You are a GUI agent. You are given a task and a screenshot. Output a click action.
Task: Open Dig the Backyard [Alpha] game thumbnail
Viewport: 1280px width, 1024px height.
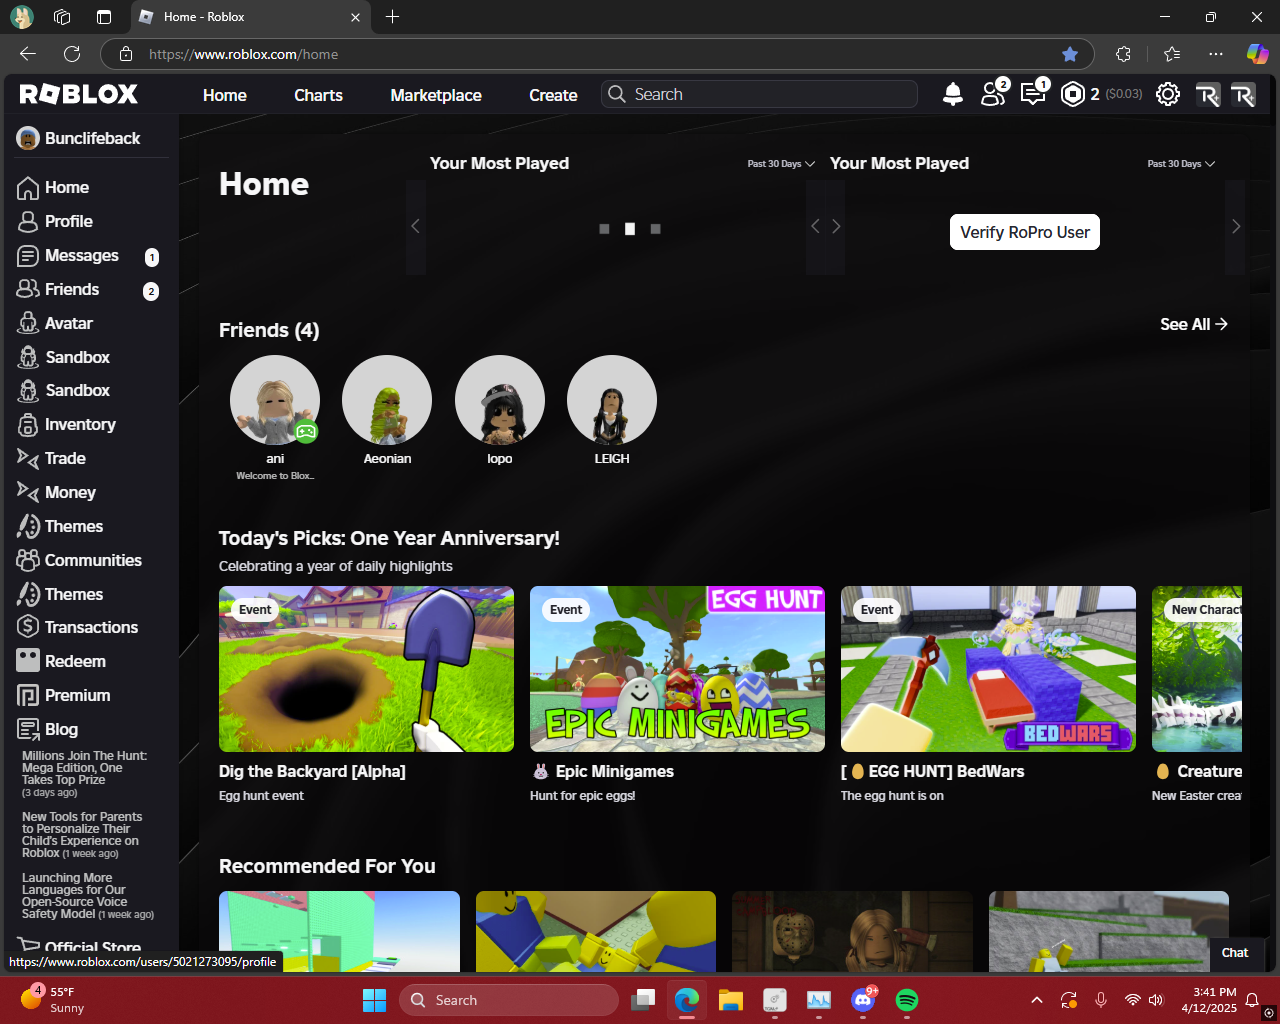(x=366, y=669)
